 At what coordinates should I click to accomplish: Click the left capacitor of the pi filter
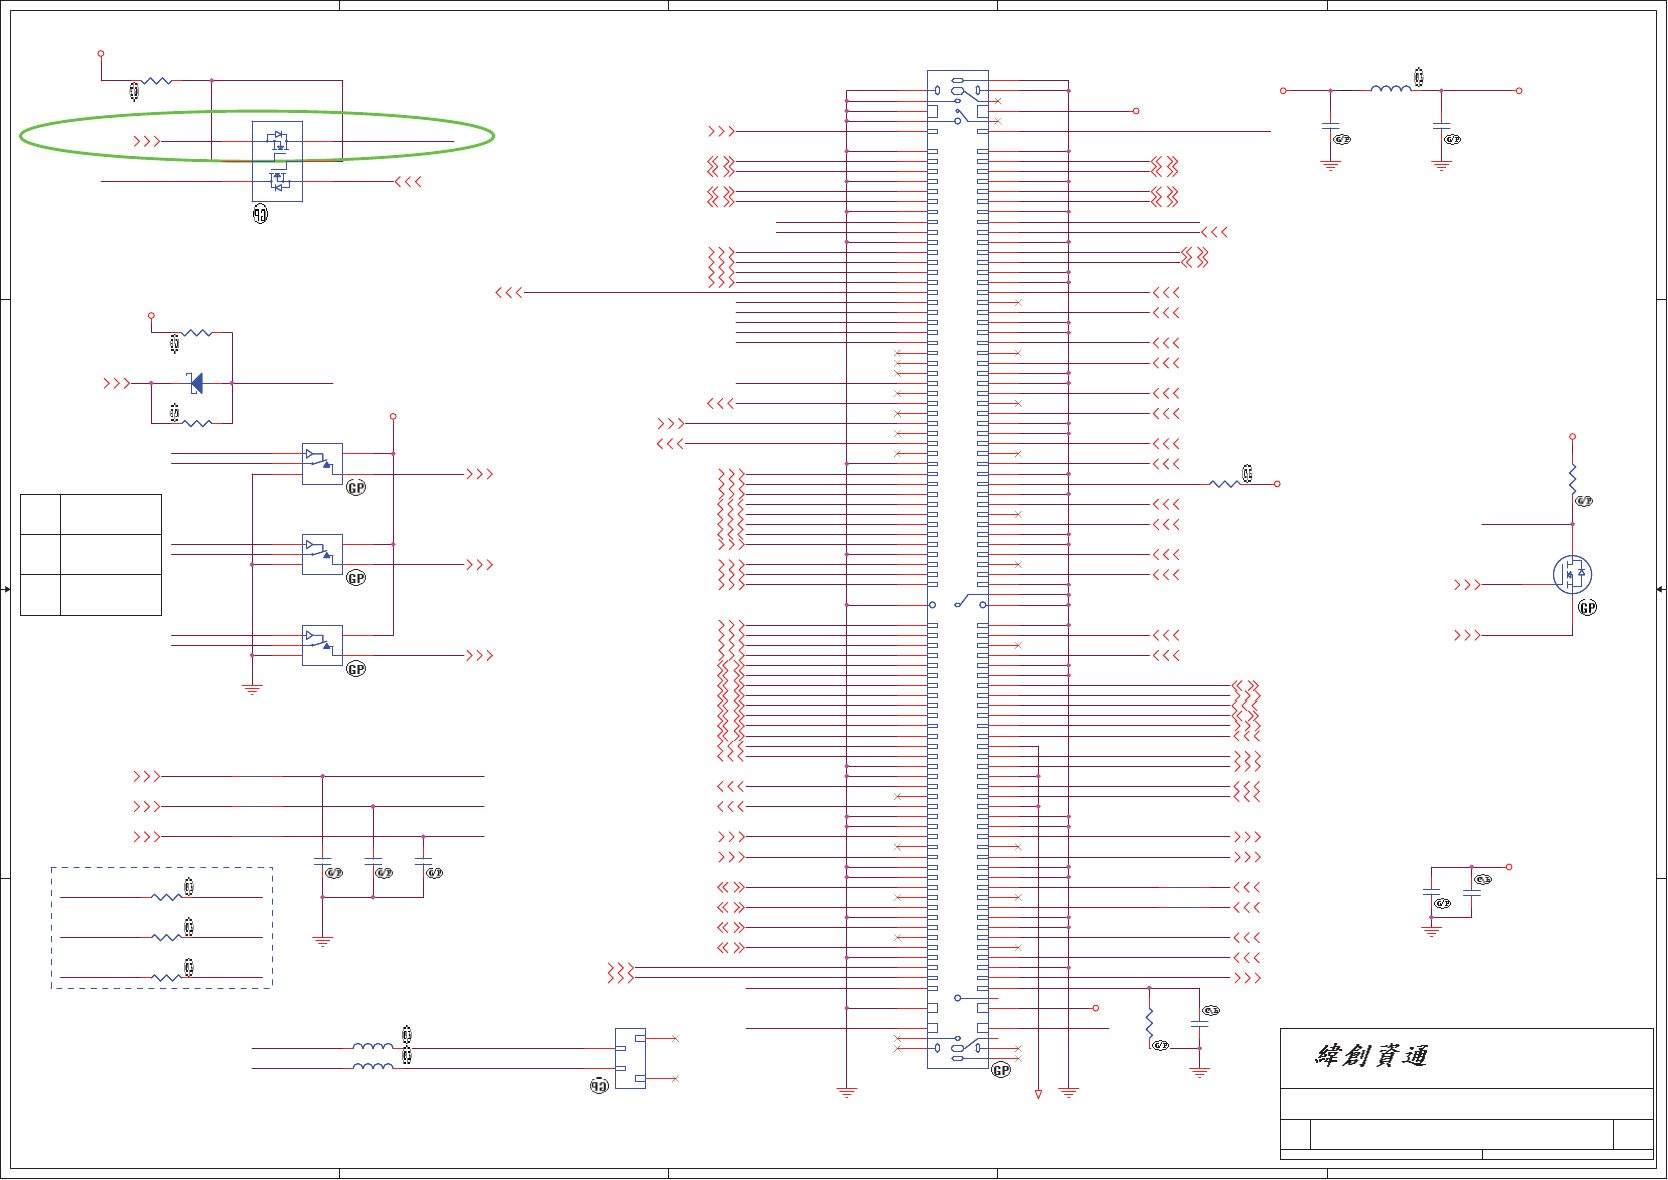1330,126
